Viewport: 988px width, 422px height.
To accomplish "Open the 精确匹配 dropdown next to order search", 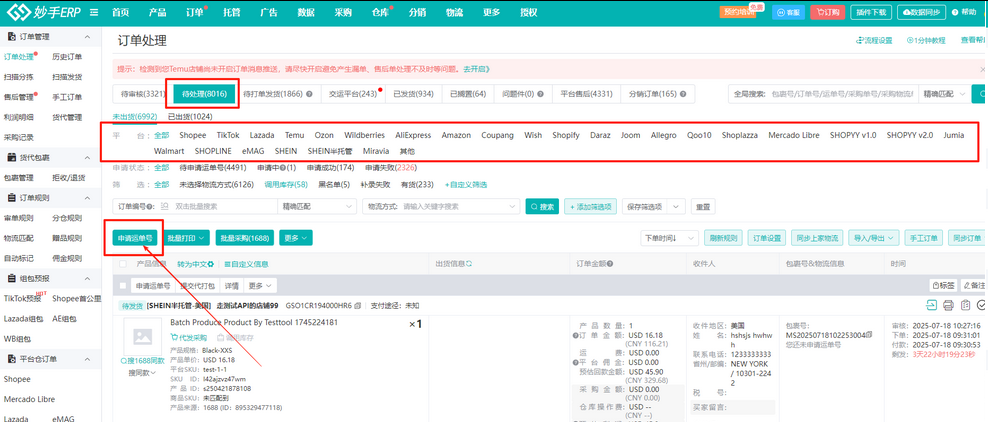I will pyautogui.click(x=316, y=206).
